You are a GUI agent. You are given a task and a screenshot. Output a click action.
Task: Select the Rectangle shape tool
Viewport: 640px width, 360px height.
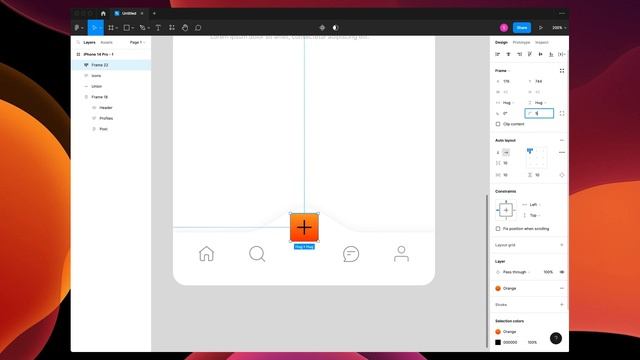tap(127, 28)
